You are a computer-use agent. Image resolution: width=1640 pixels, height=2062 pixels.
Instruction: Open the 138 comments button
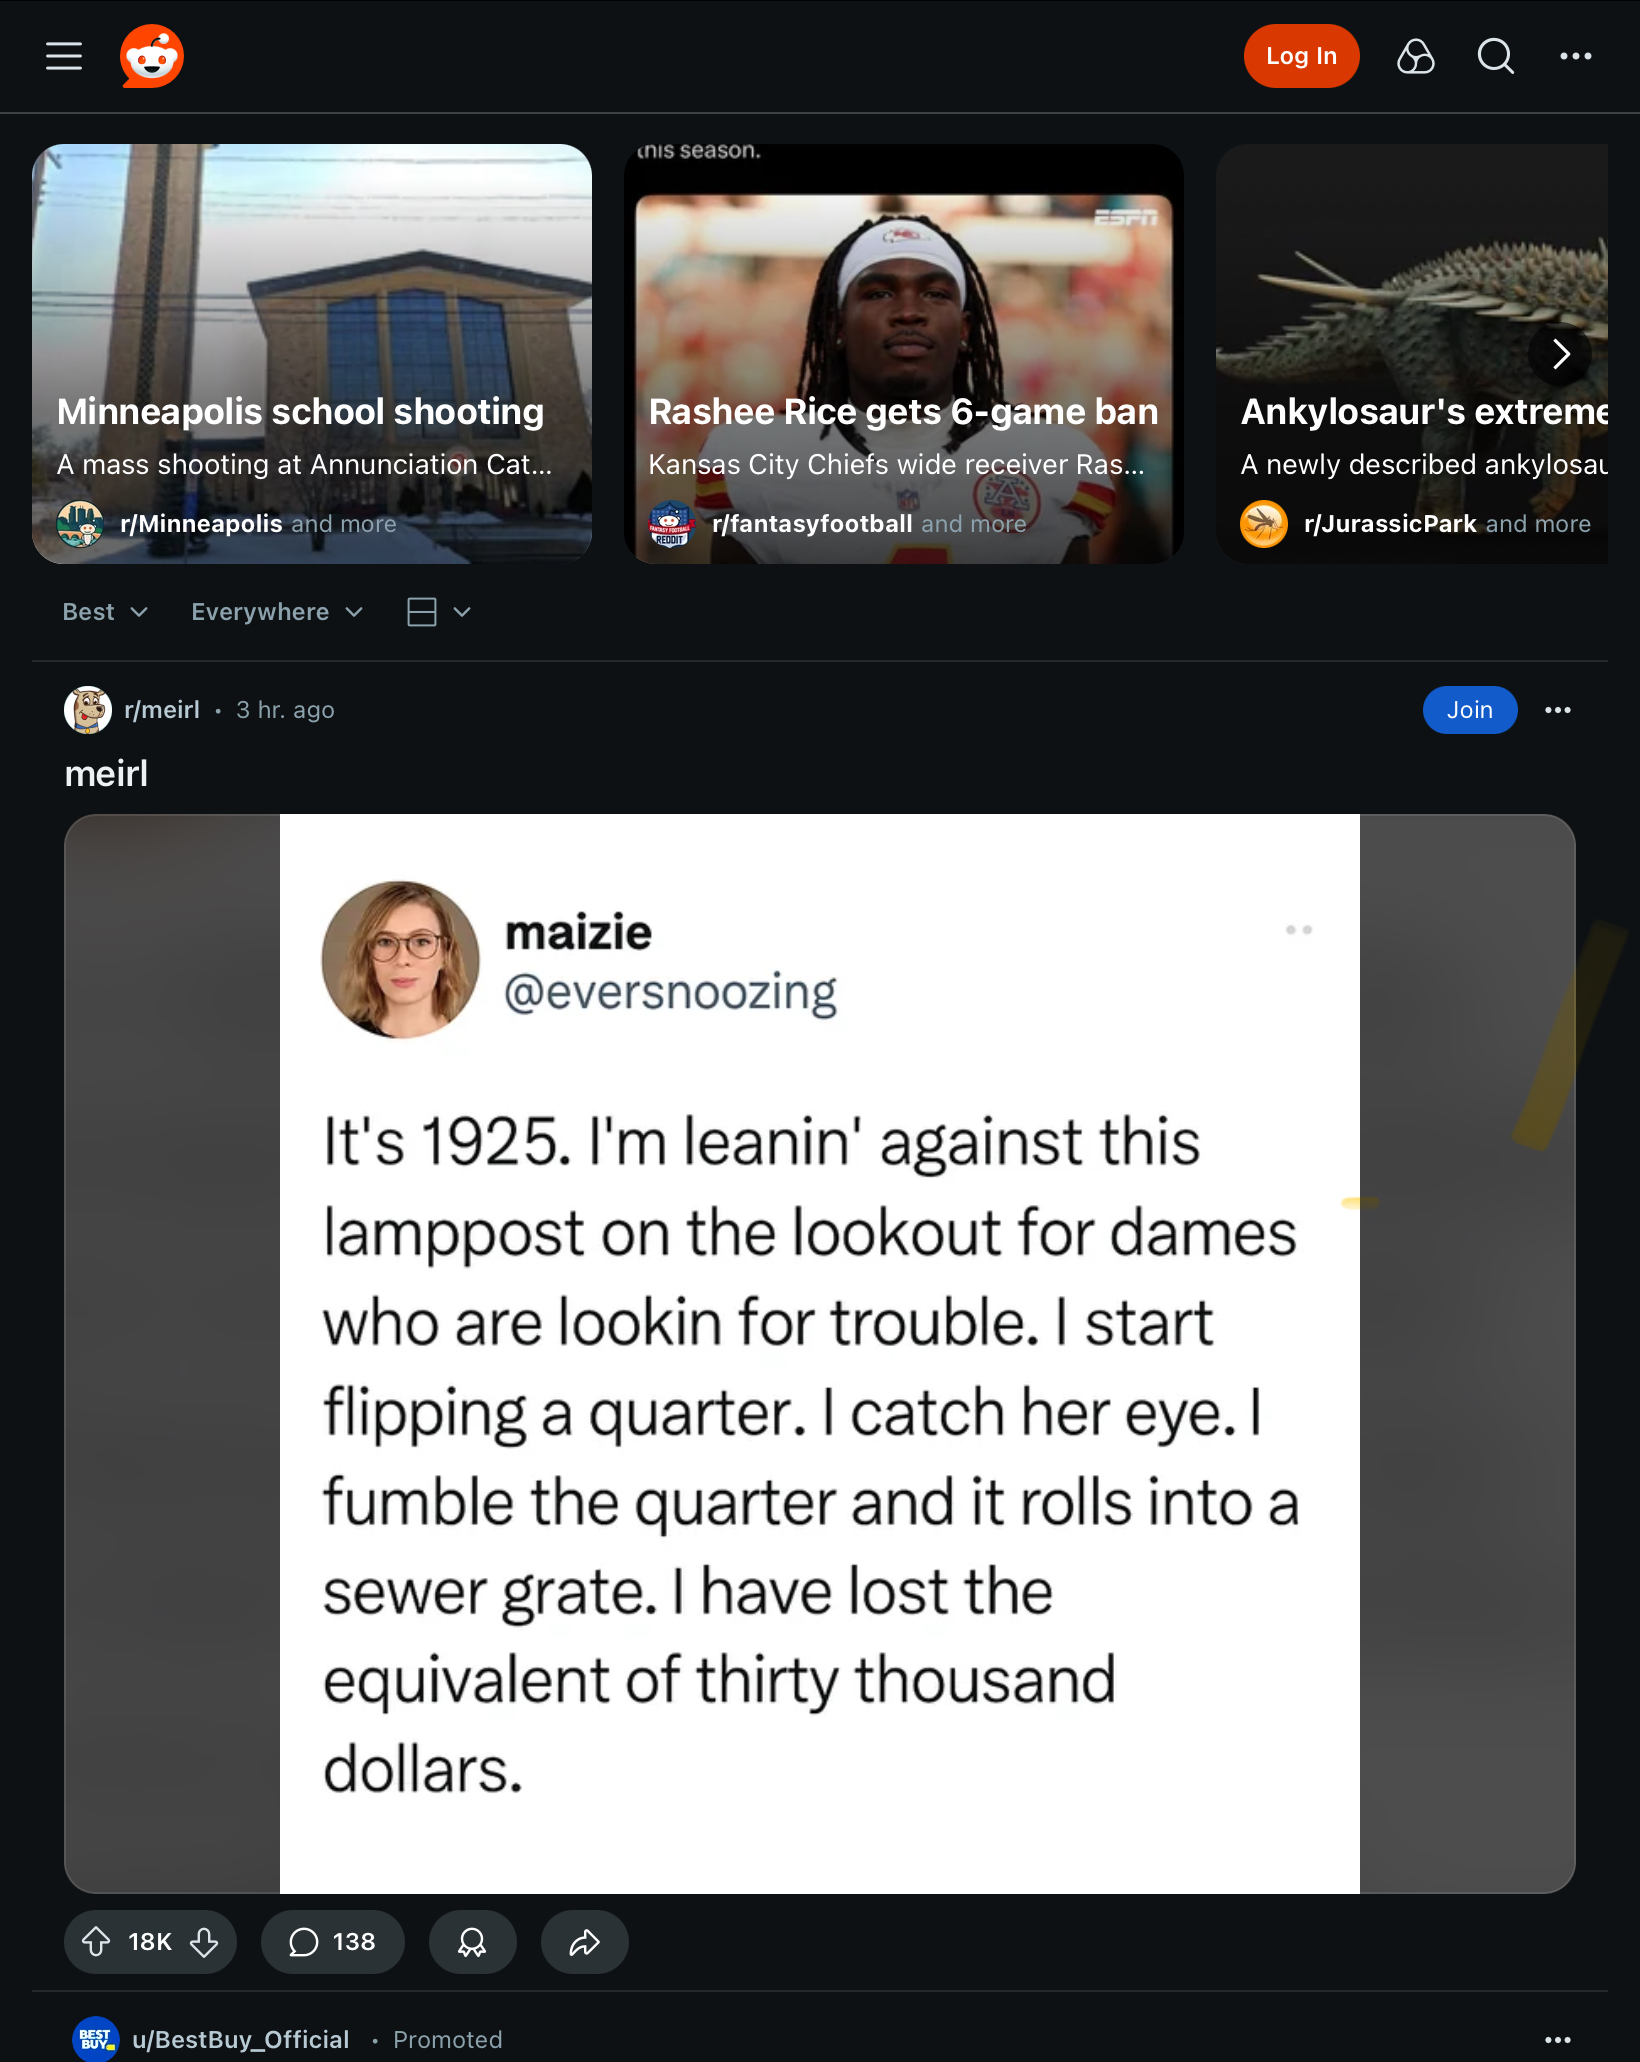(x=332, y=1942)
